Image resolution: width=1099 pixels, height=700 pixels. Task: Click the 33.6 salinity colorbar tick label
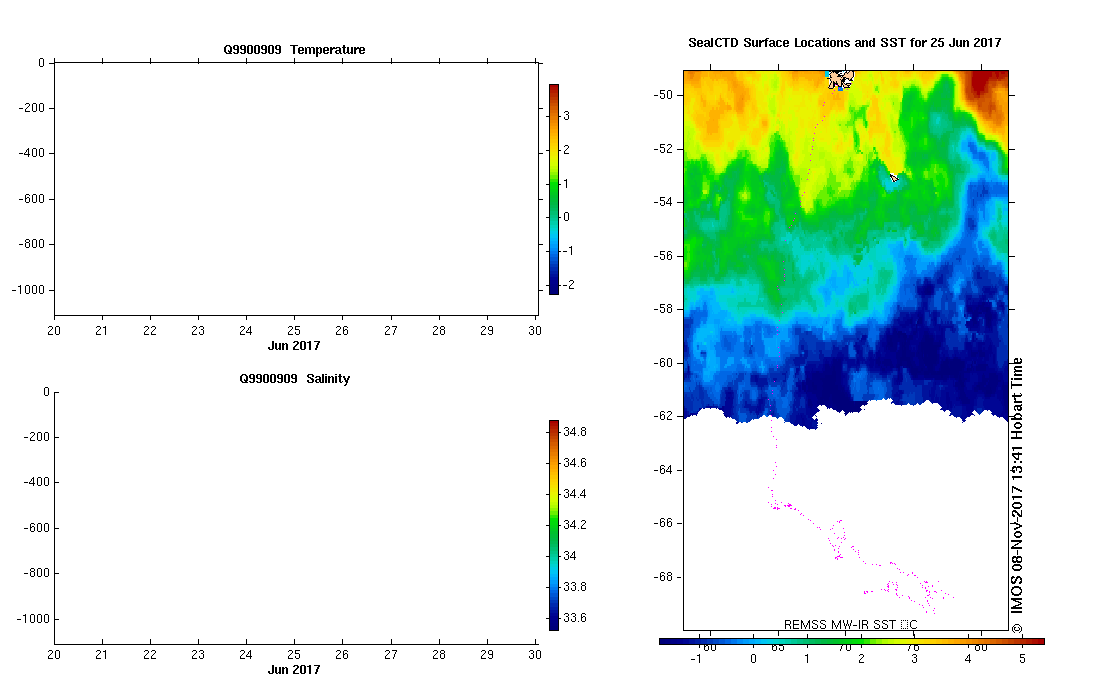pos(575,618)
